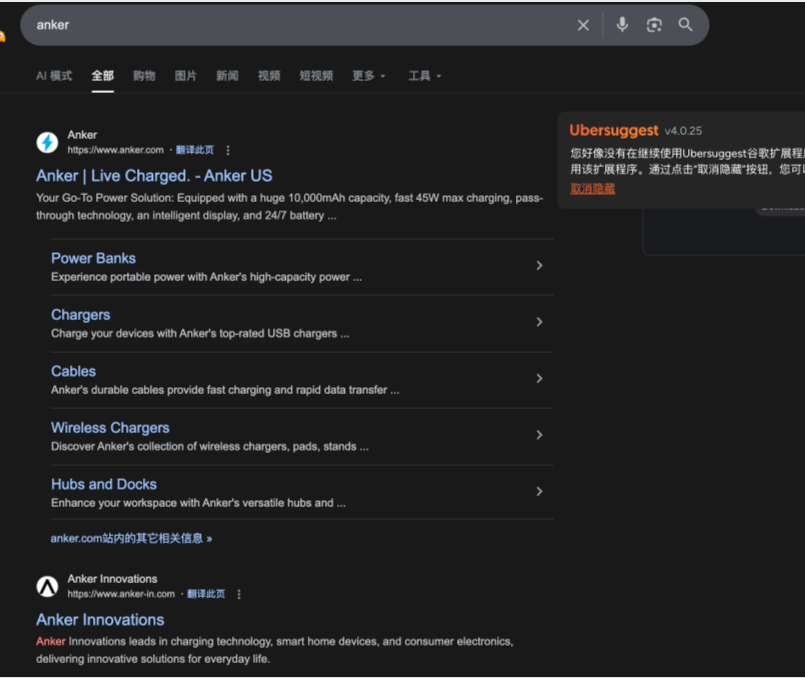Open the Wireless Chargers sitelink

(x=110, y=428)
